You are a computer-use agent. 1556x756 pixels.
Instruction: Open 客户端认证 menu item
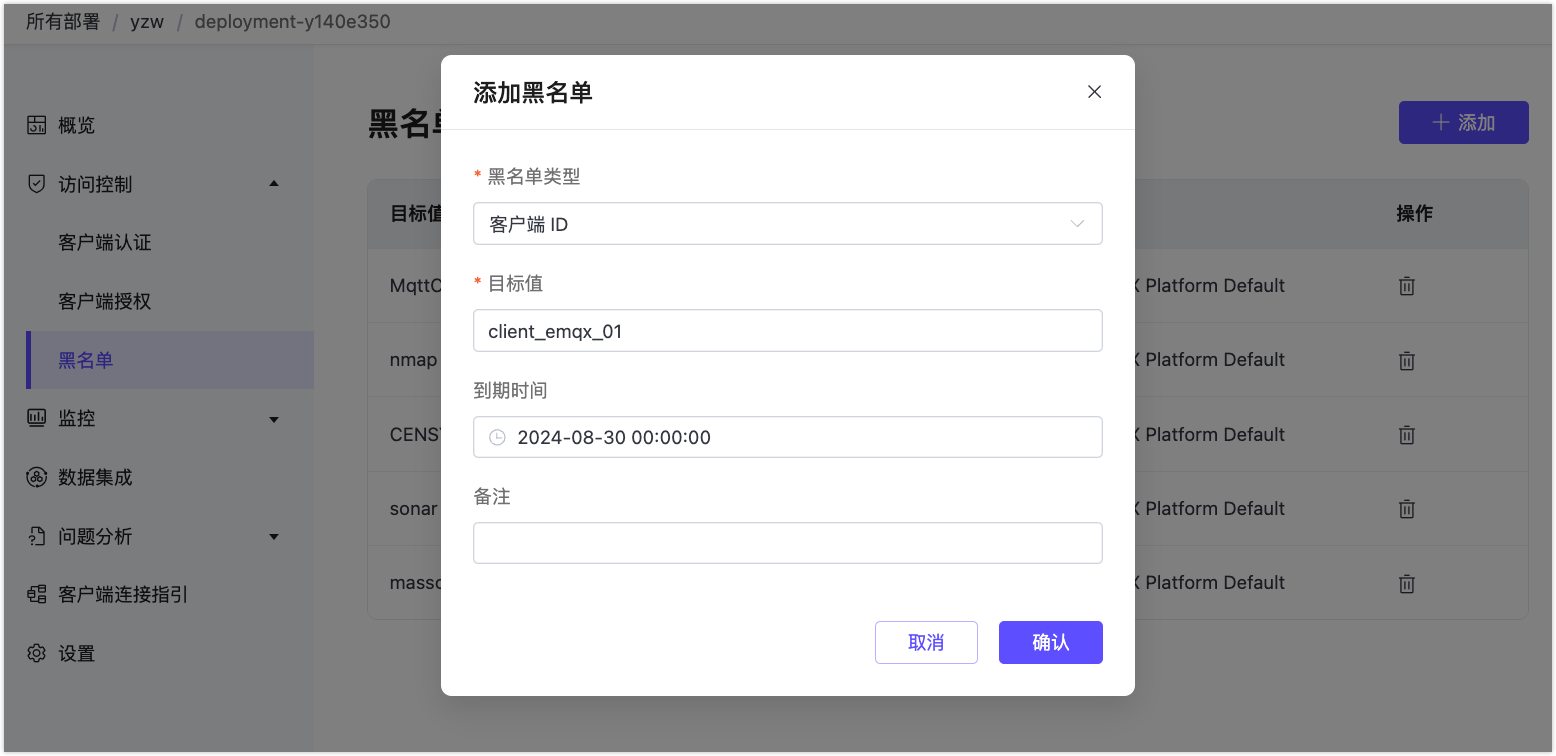pos(105,243)
